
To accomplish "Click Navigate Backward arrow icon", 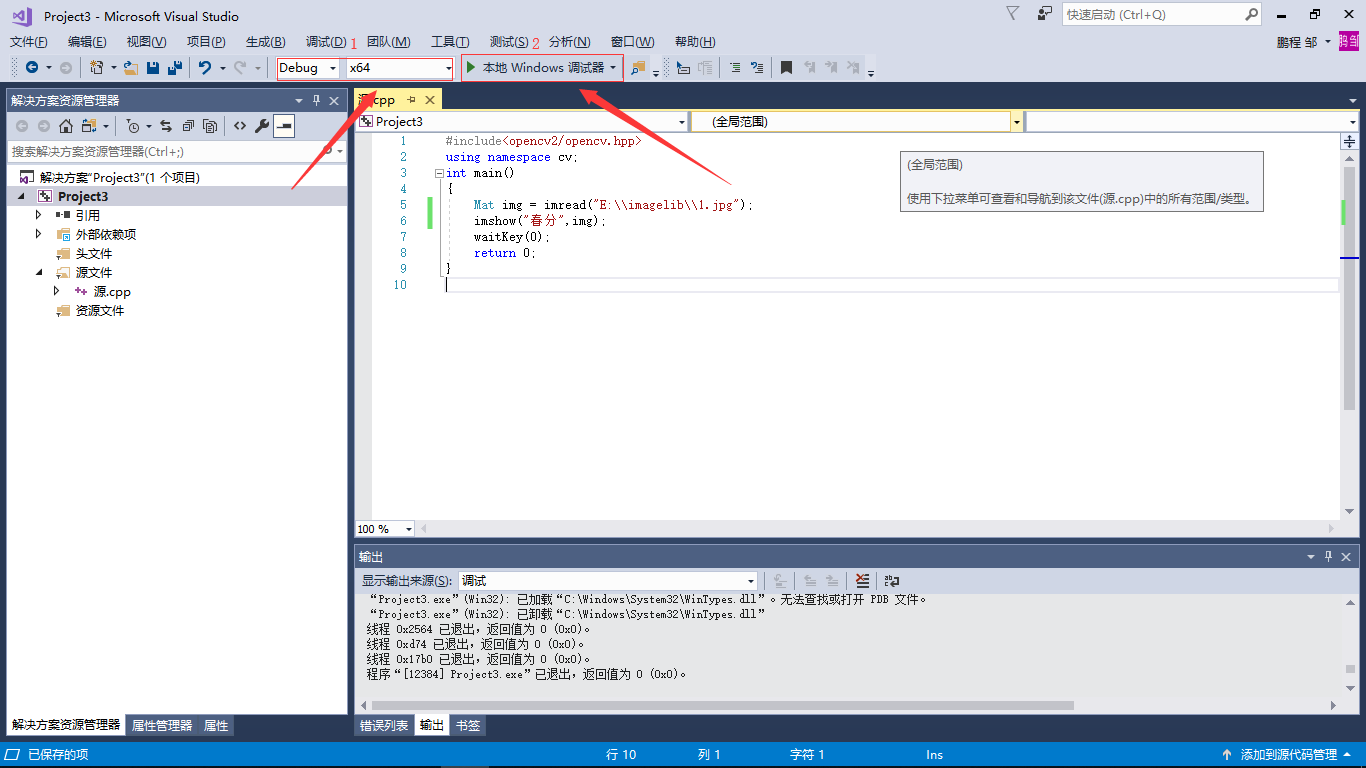I will pyautogui.click(x=34, y=67).
